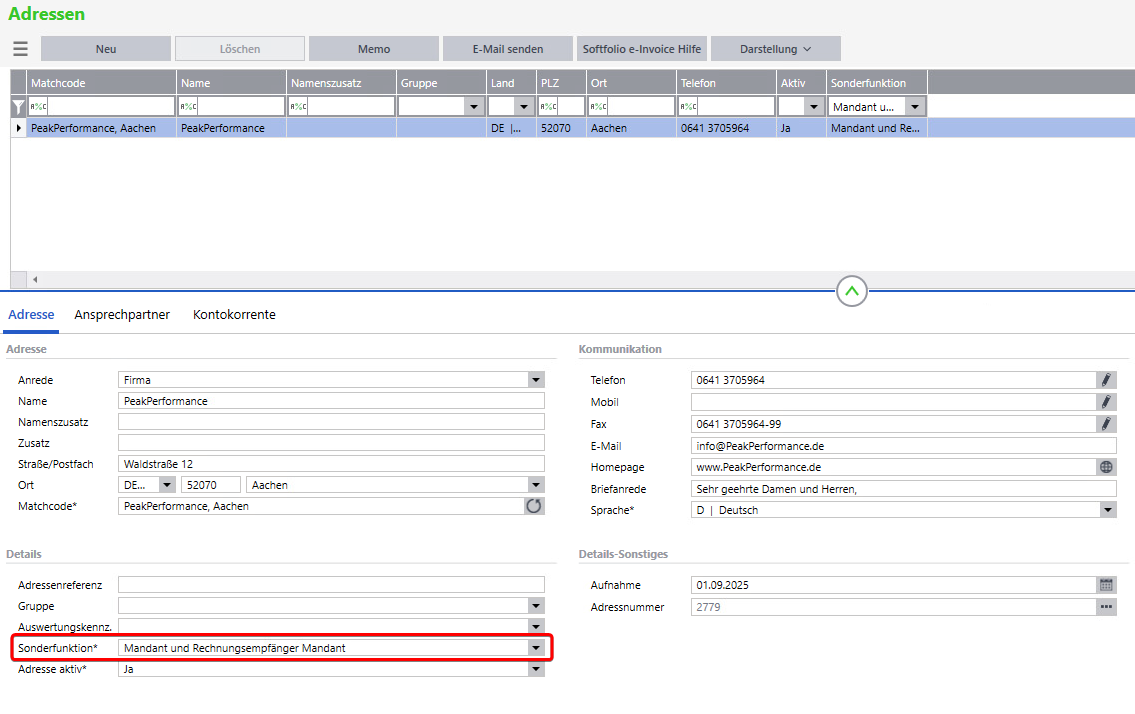
Task: Open the Land filter dropdown in grid
Action: (524, 107)
